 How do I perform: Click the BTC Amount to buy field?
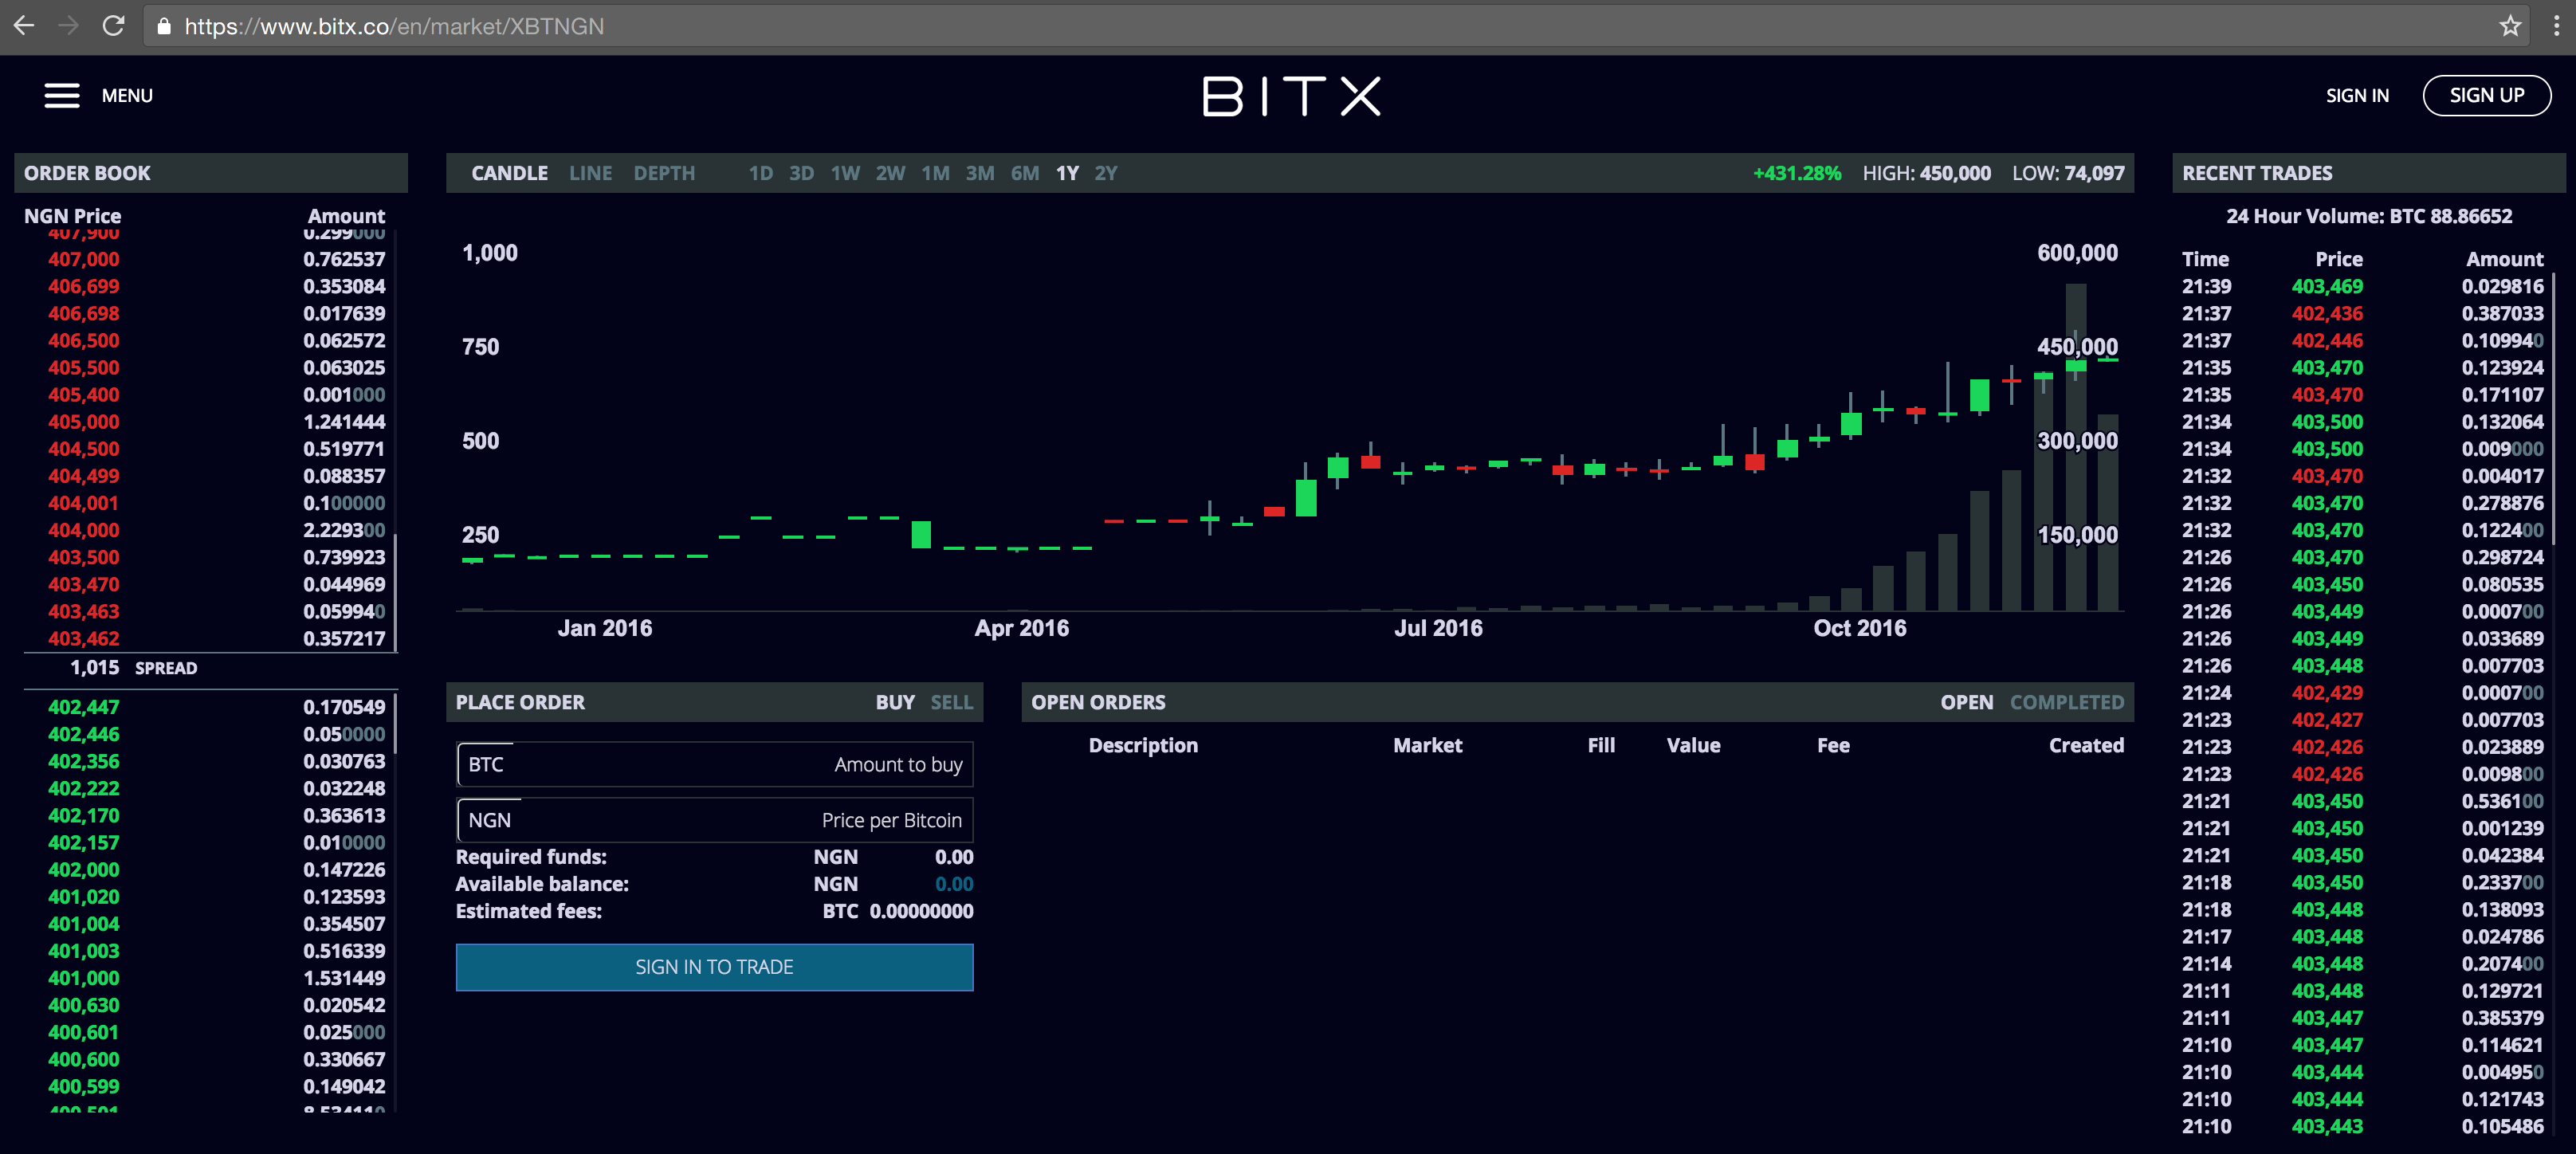(714, 764)
